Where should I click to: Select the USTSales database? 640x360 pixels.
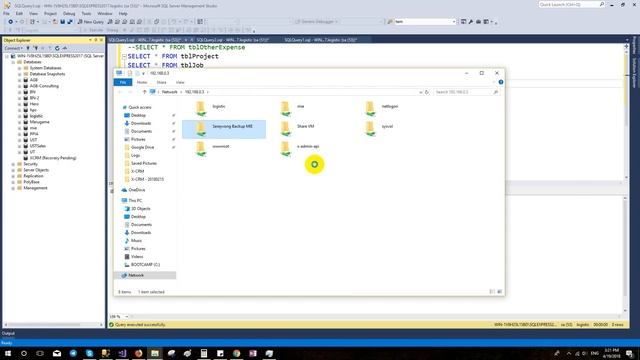pyautogui.click(x=37, y=146)
